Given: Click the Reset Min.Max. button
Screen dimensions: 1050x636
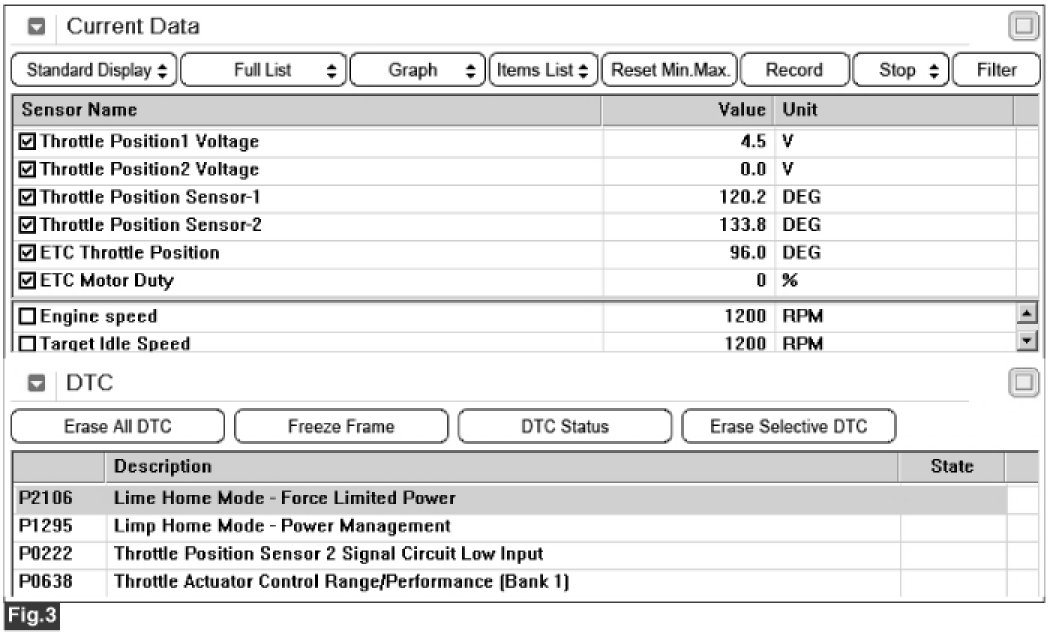Looking at the screenshot, I should [670, 70].
